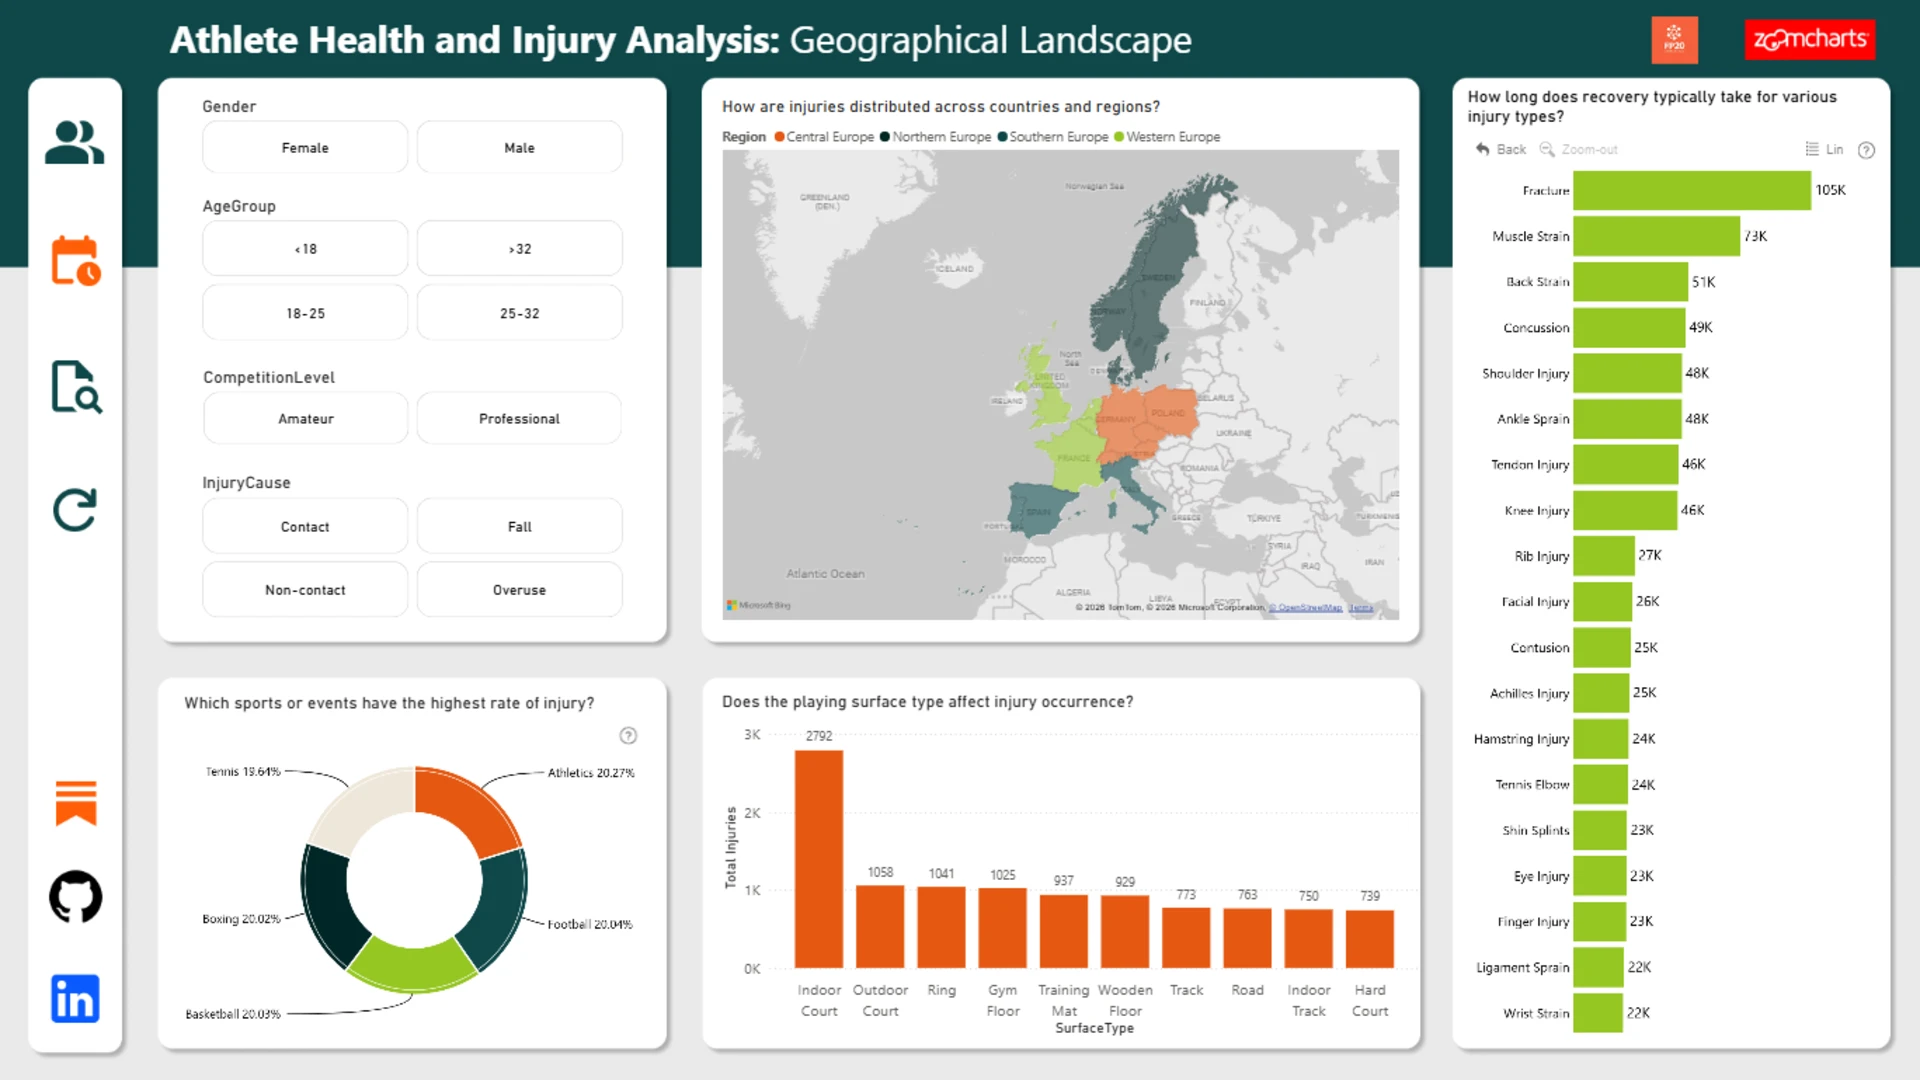
Task: Select the Wrist Strain recovery bar
Action: point(1598,1013)
